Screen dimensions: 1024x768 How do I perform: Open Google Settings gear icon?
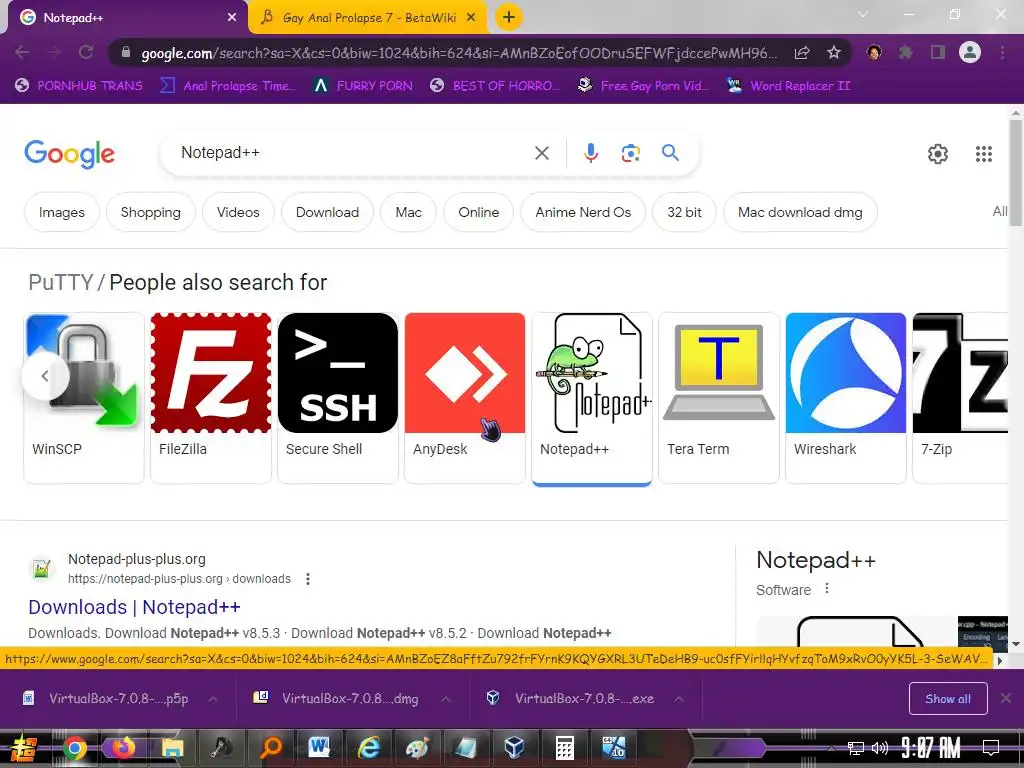click(x=938, y=154)
